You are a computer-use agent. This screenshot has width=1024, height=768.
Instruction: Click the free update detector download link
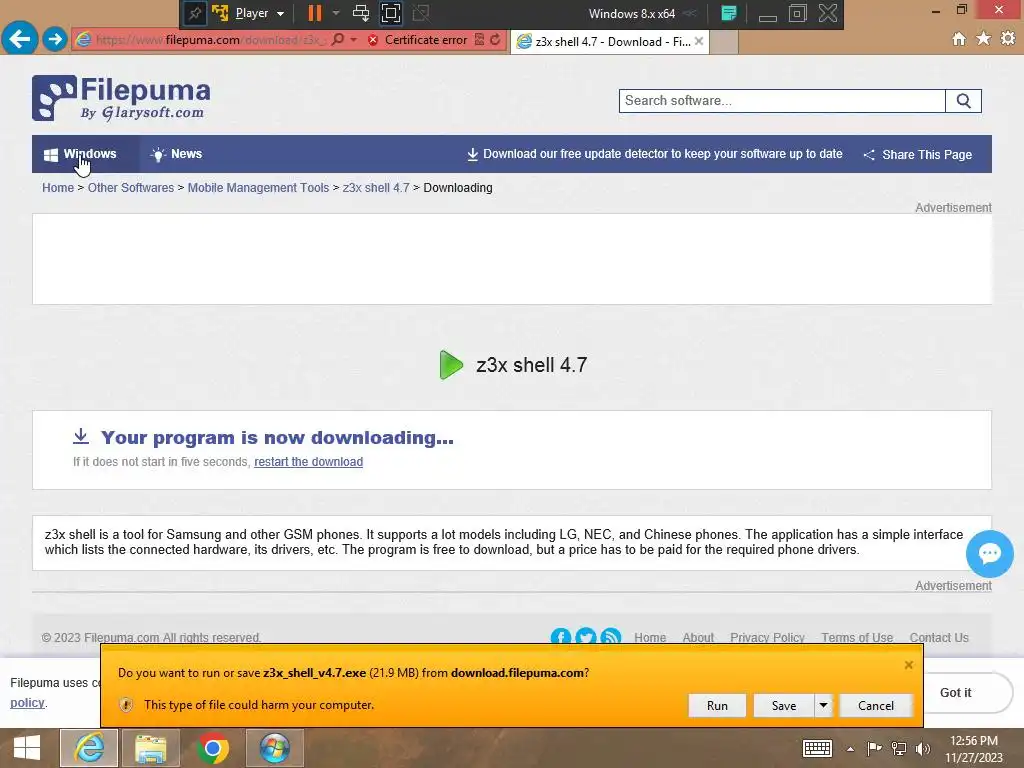point(654,154)
